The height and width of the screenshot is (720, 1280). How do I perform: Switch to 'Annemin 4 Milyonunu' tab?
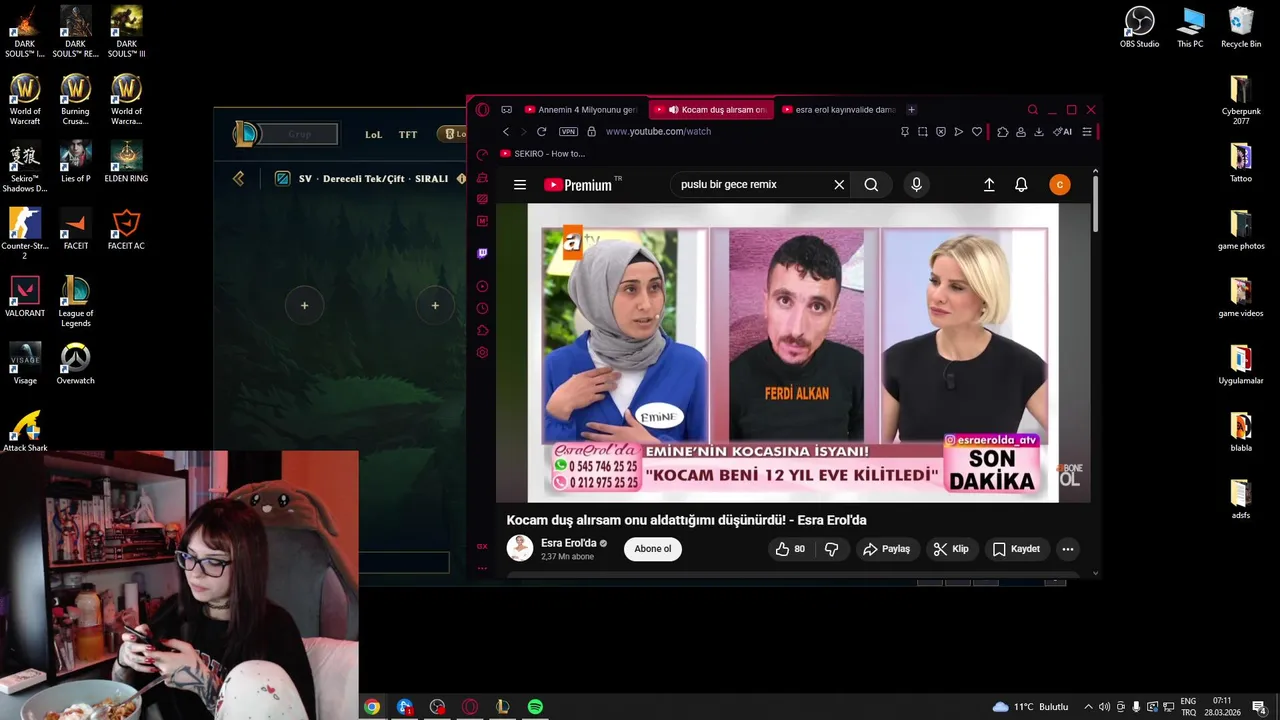click(580, 110)
